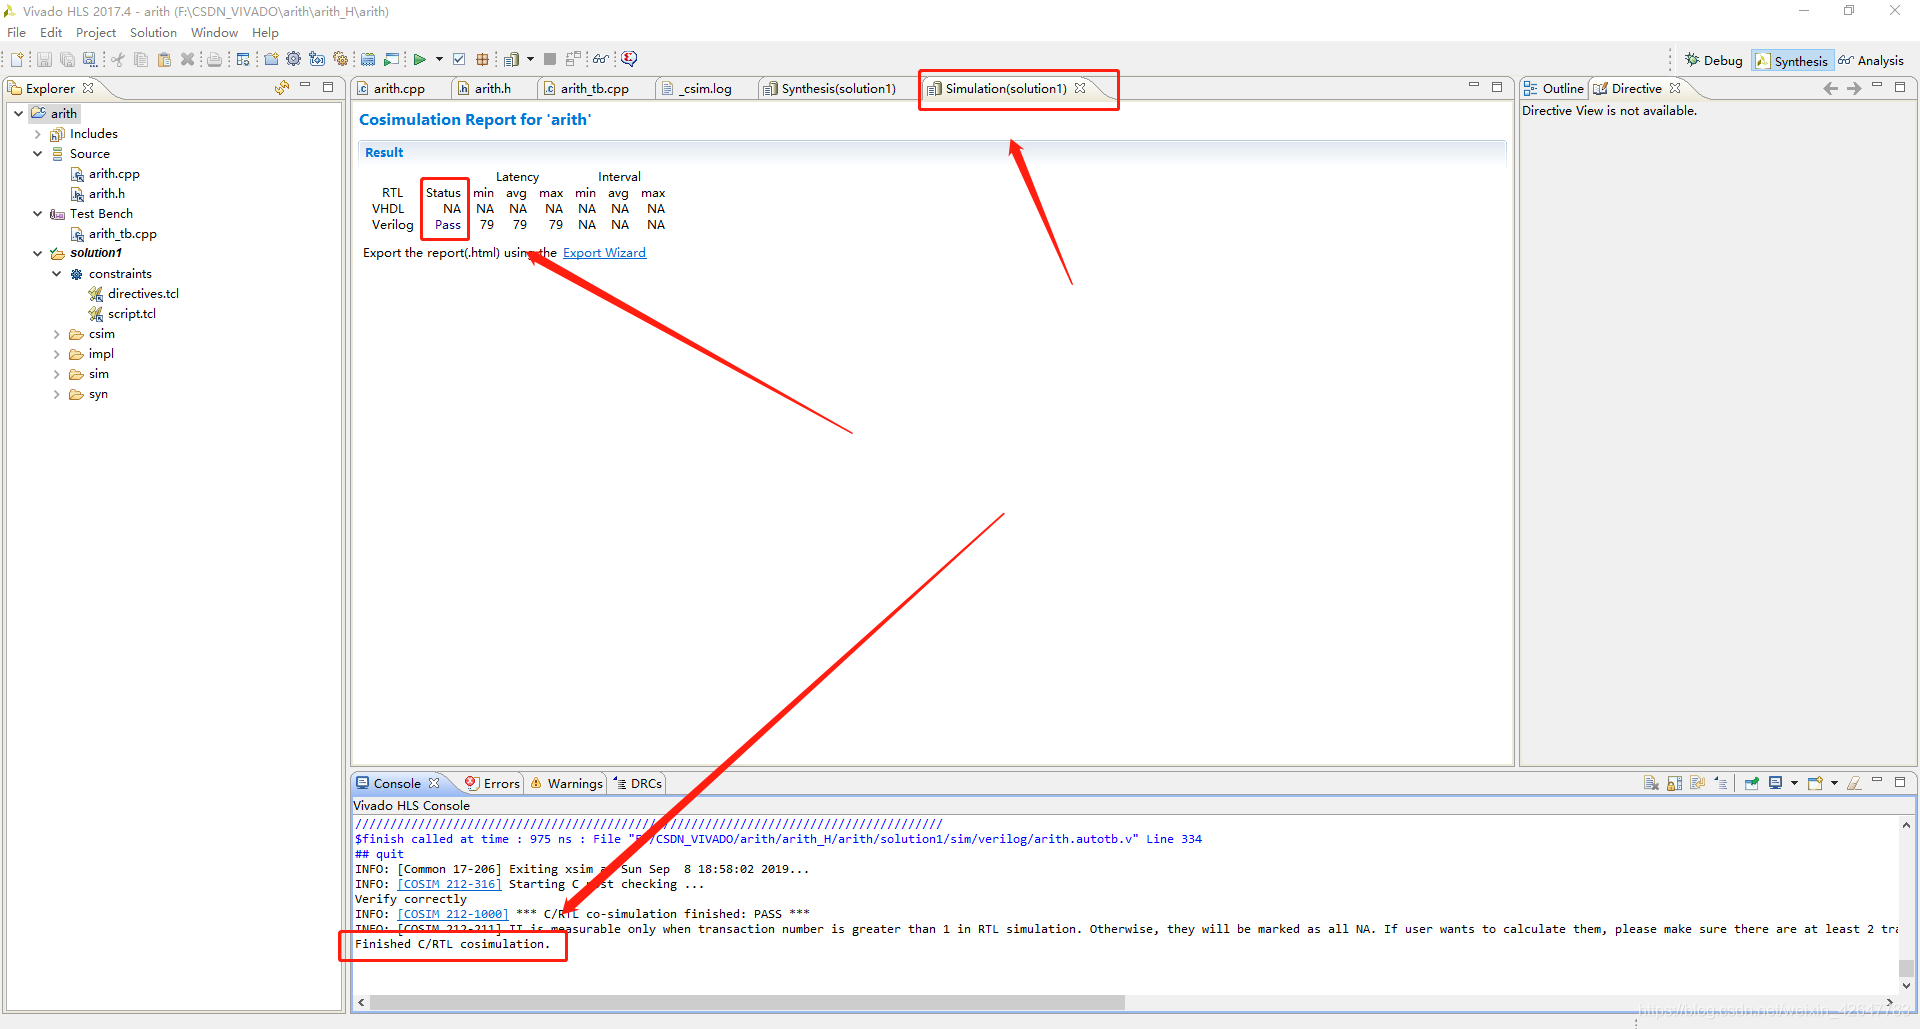Open the Open Analysis Perspective glasses icon
Image resolution: width=1920 pixels, height=1029 pixels.
[600, 59]
